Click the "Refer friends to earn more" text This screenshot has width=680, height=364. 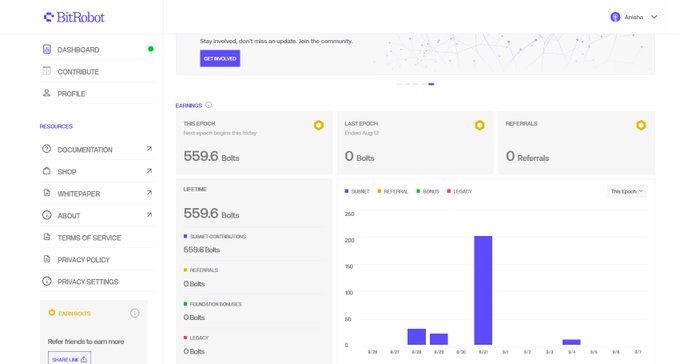click(x=86, y=341)
